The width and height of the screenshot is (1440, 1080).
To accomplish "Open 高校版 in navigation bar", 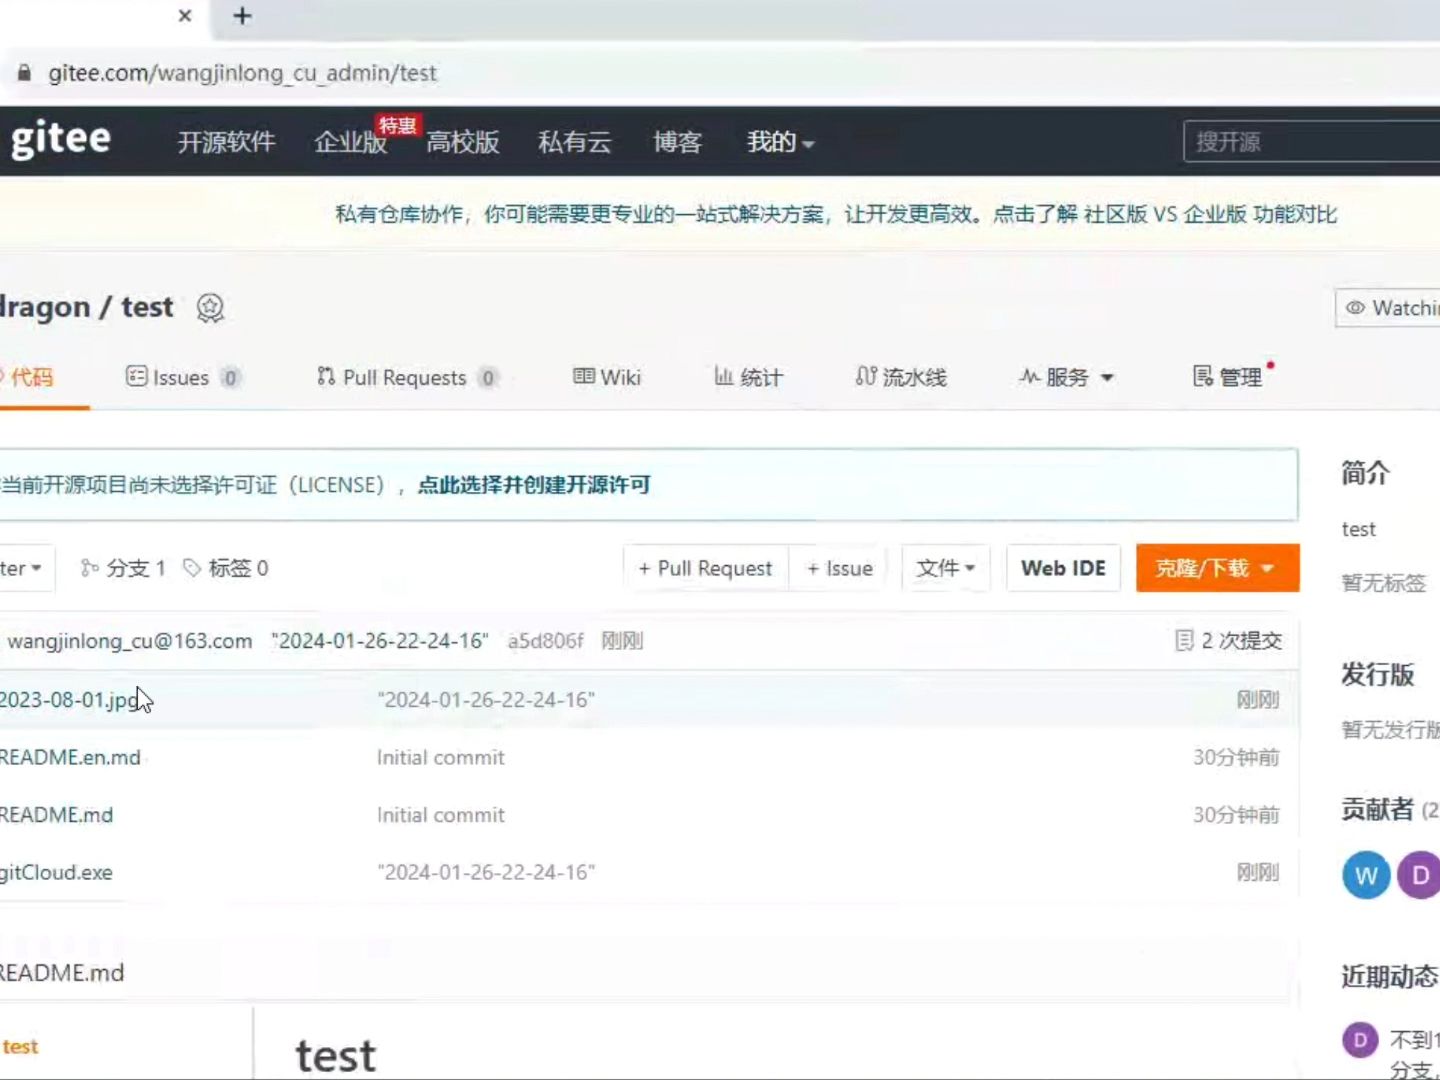I will pos(462,142).
